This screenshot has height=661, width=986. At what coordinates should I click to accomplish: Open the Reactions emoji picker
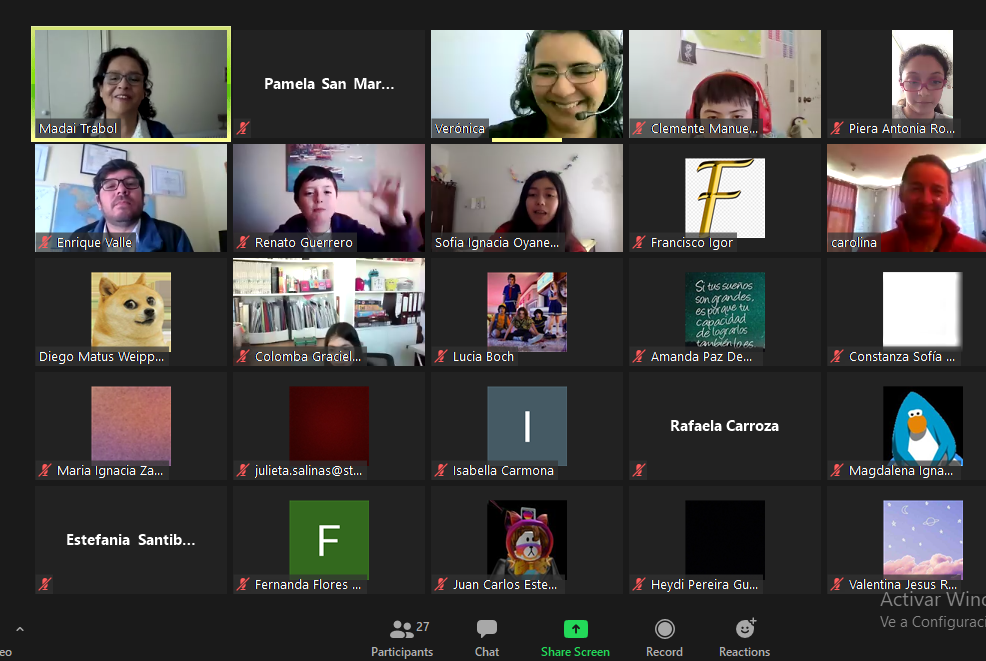pyautogui.click(x=745, y=629)
